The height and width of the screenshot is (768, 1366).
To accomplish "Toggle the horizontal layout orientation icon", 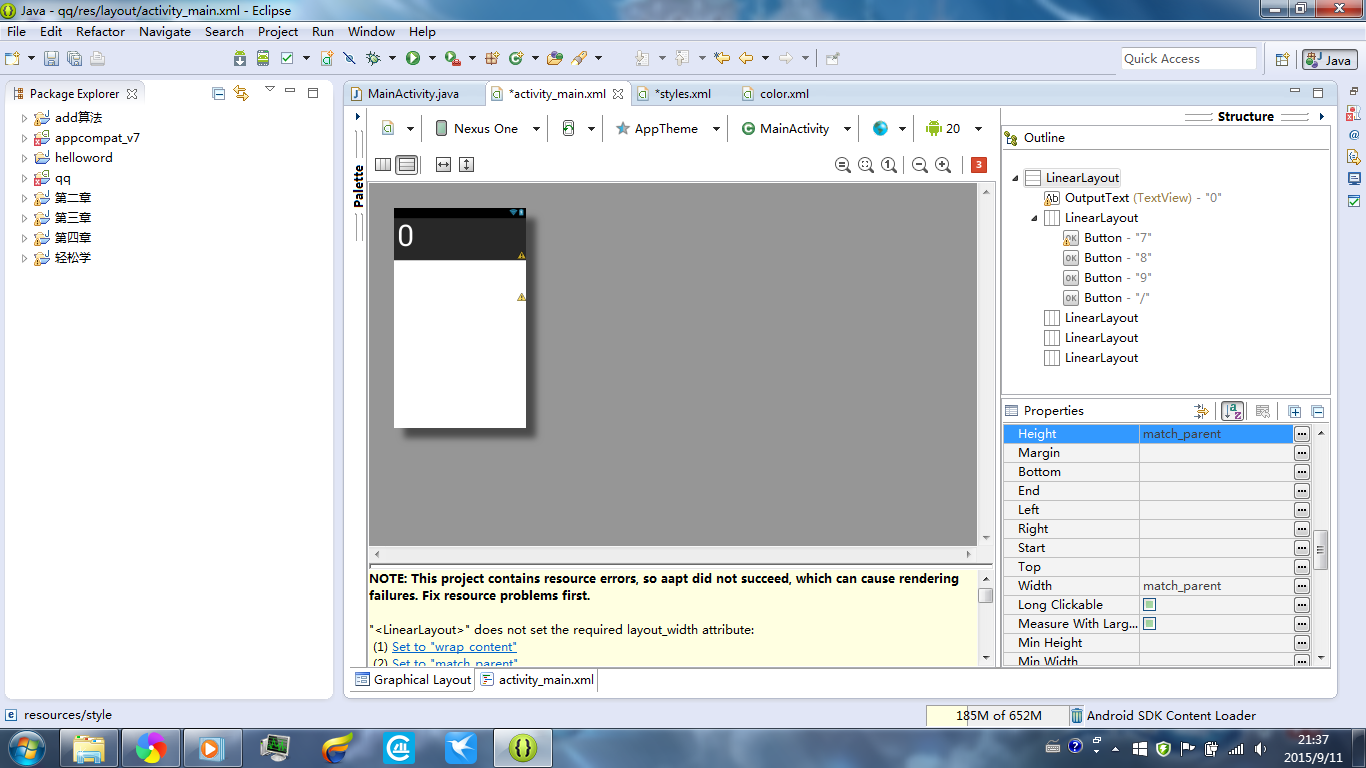I will (383, 165).
